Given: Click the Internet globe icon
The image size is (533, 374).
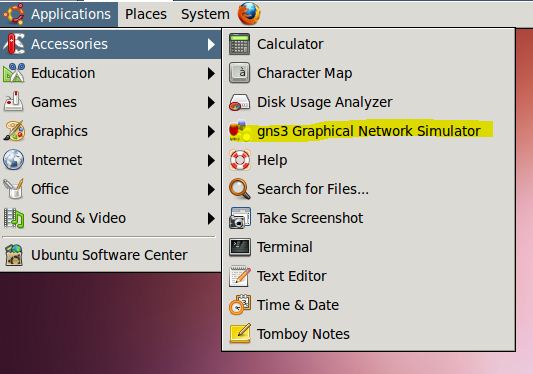Looking at the screenshot, I should click(14, 160).
